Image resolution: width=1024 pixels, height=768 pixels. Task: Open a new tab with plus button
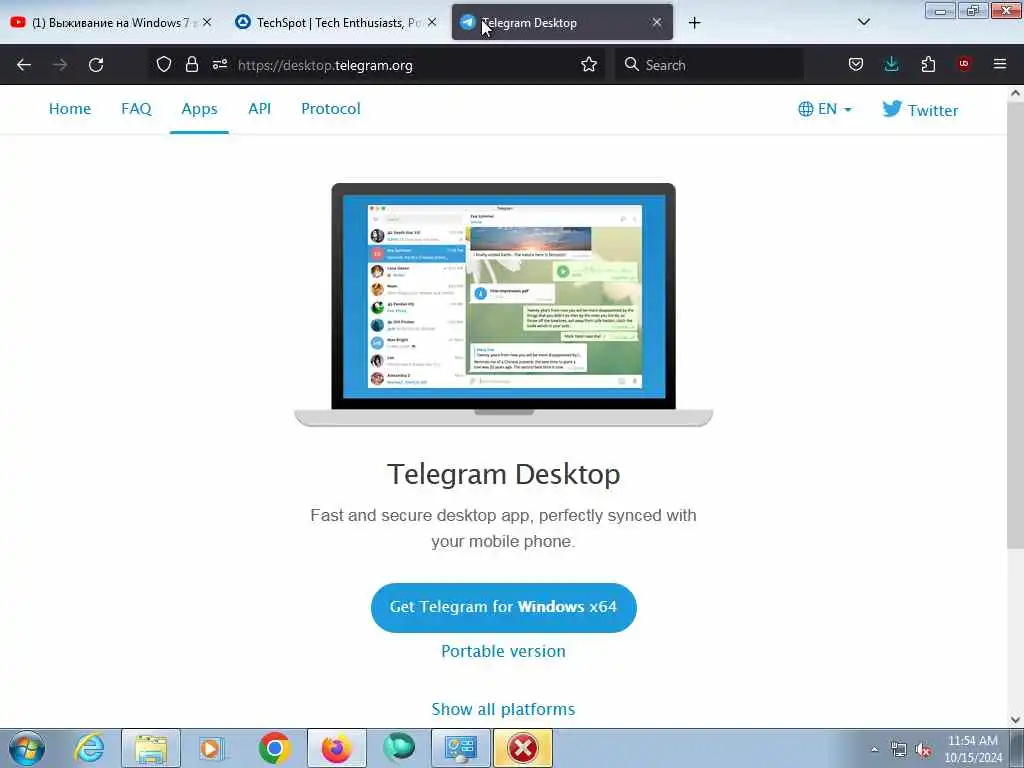tap(694, 23)
